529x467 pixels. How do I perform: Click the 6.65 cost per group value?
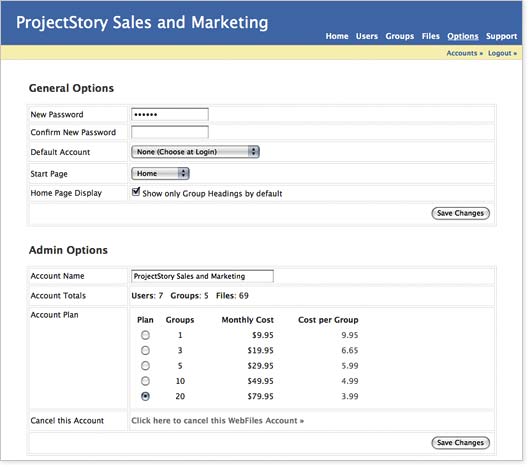(350, 350)
